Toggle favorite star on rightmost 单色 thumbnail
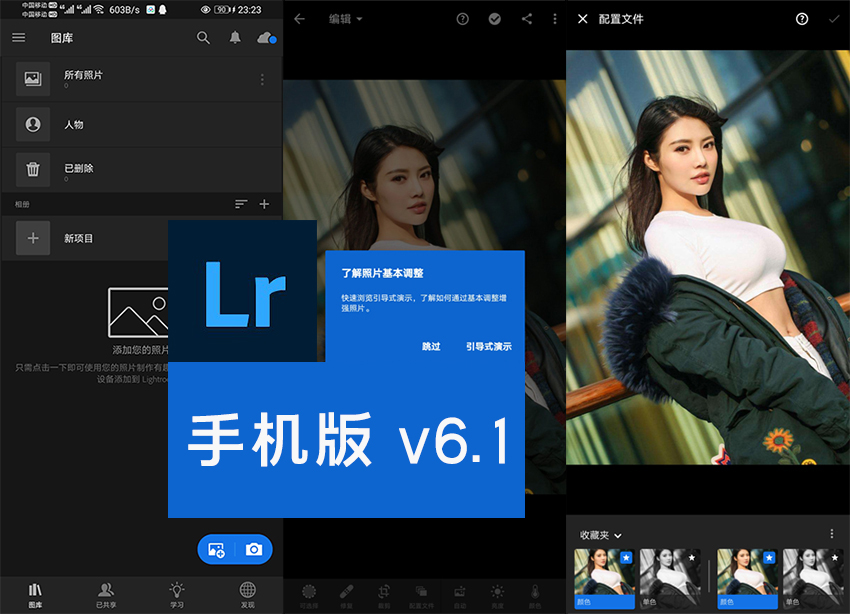 point(835,557)
